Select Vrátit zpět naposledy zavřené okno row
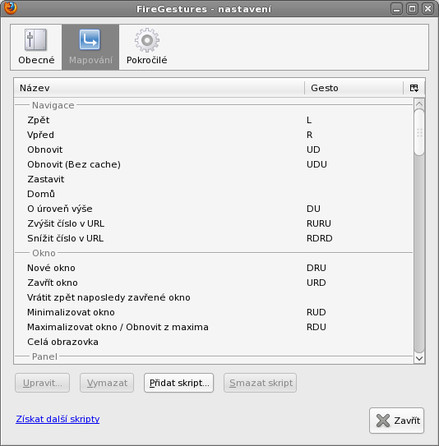The image size is (439, 446). click(213, 297)
